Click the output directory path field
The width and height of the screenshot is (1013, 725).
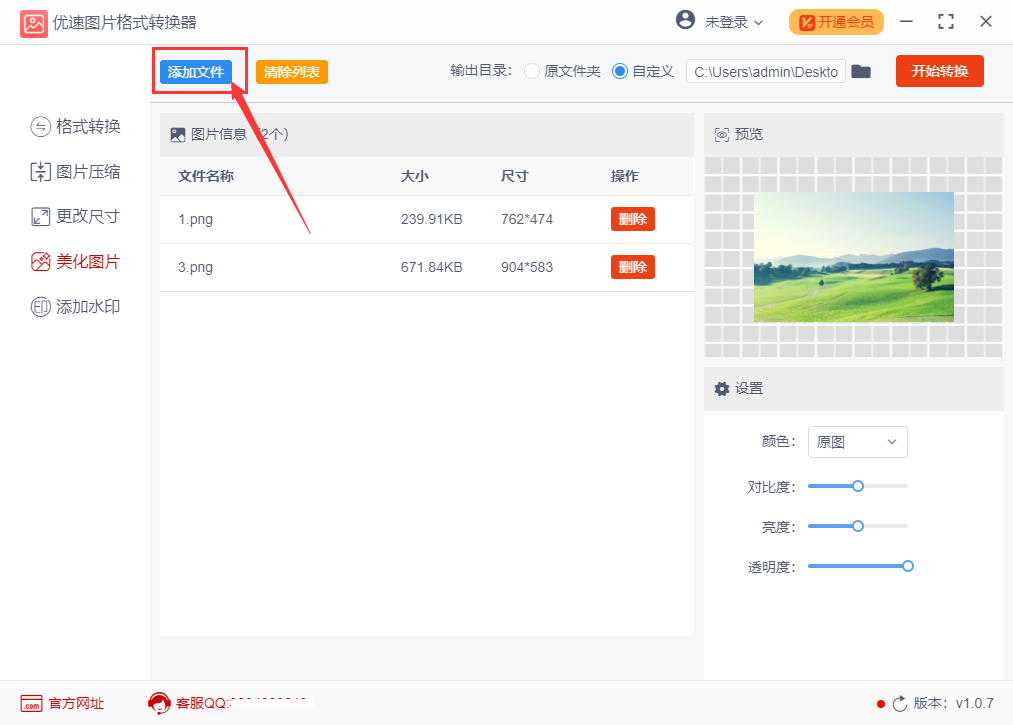point(766,72)
